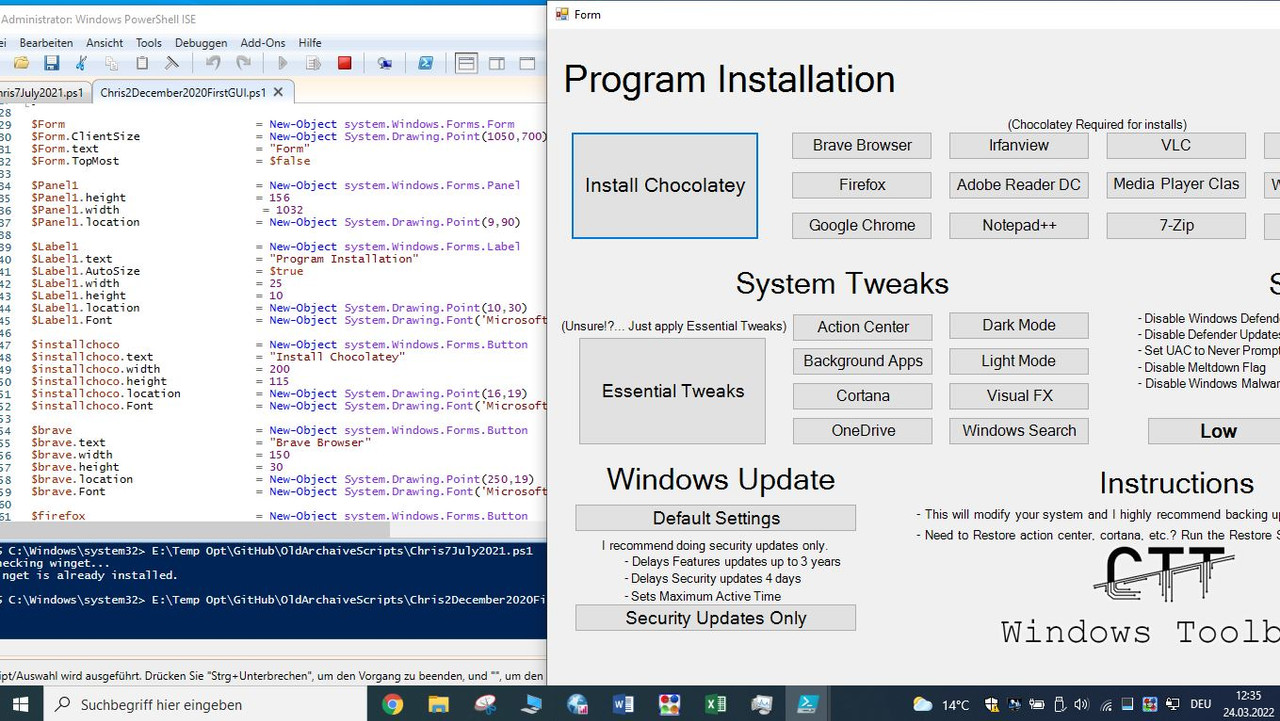Open Google Chrome from the taskbar
Image resolution: width=1280 pixels, height=721 pixels.
392,704
